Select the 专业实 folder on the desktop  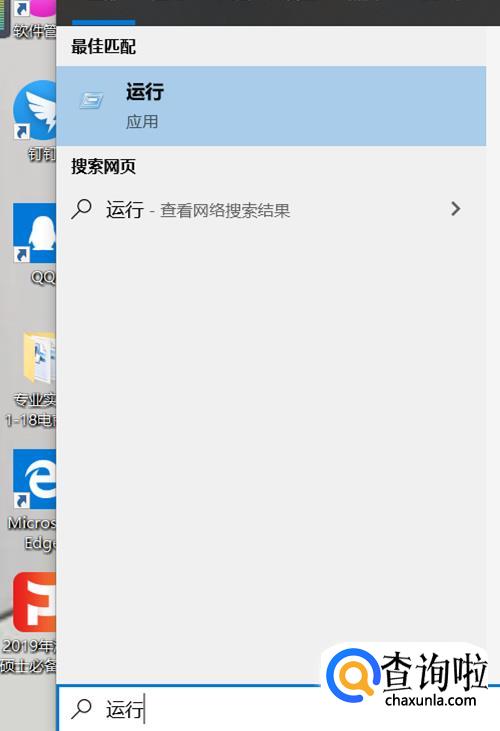(32, 380)
